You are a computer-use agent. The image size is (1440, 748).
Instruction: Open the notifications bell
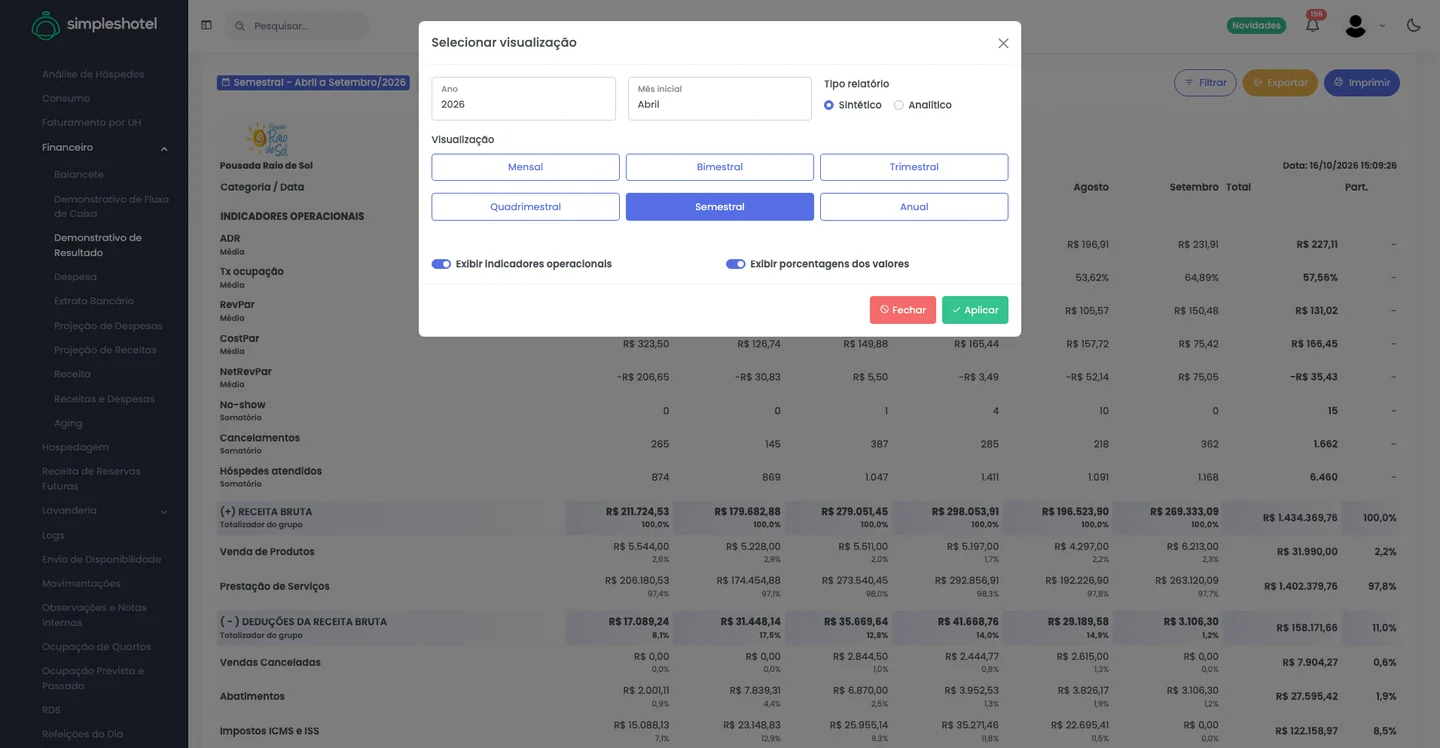tap(1312, 25)
